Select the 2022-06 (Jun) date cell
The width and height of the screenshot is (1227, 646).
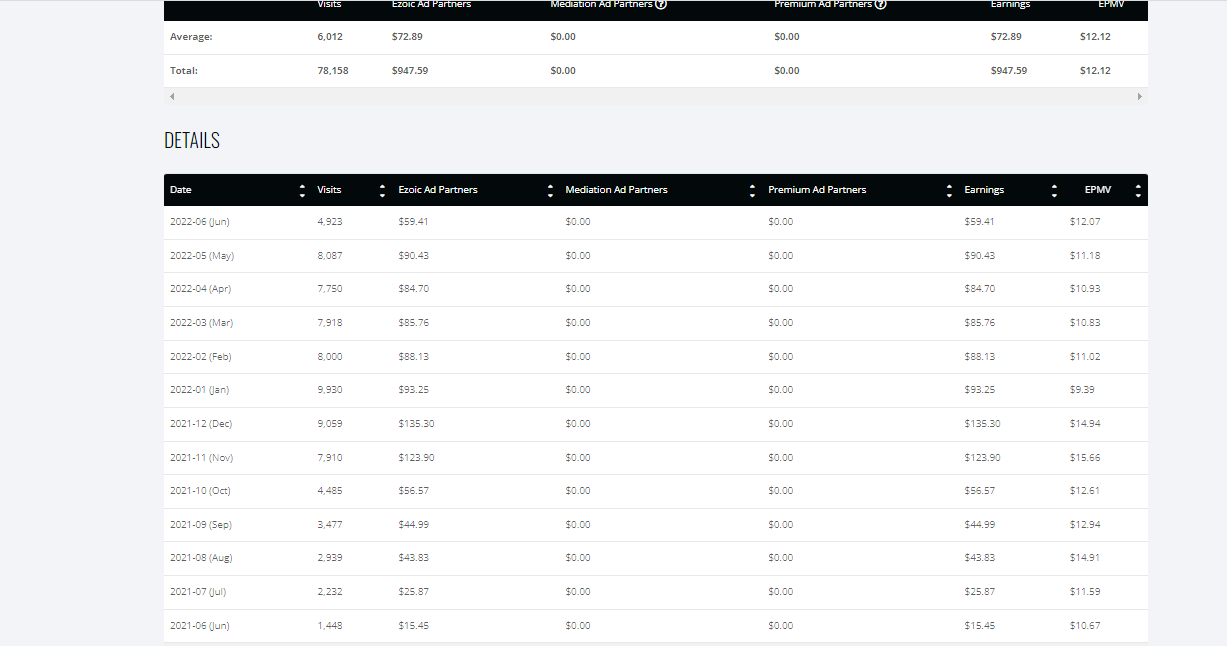[x=199, y=222]
